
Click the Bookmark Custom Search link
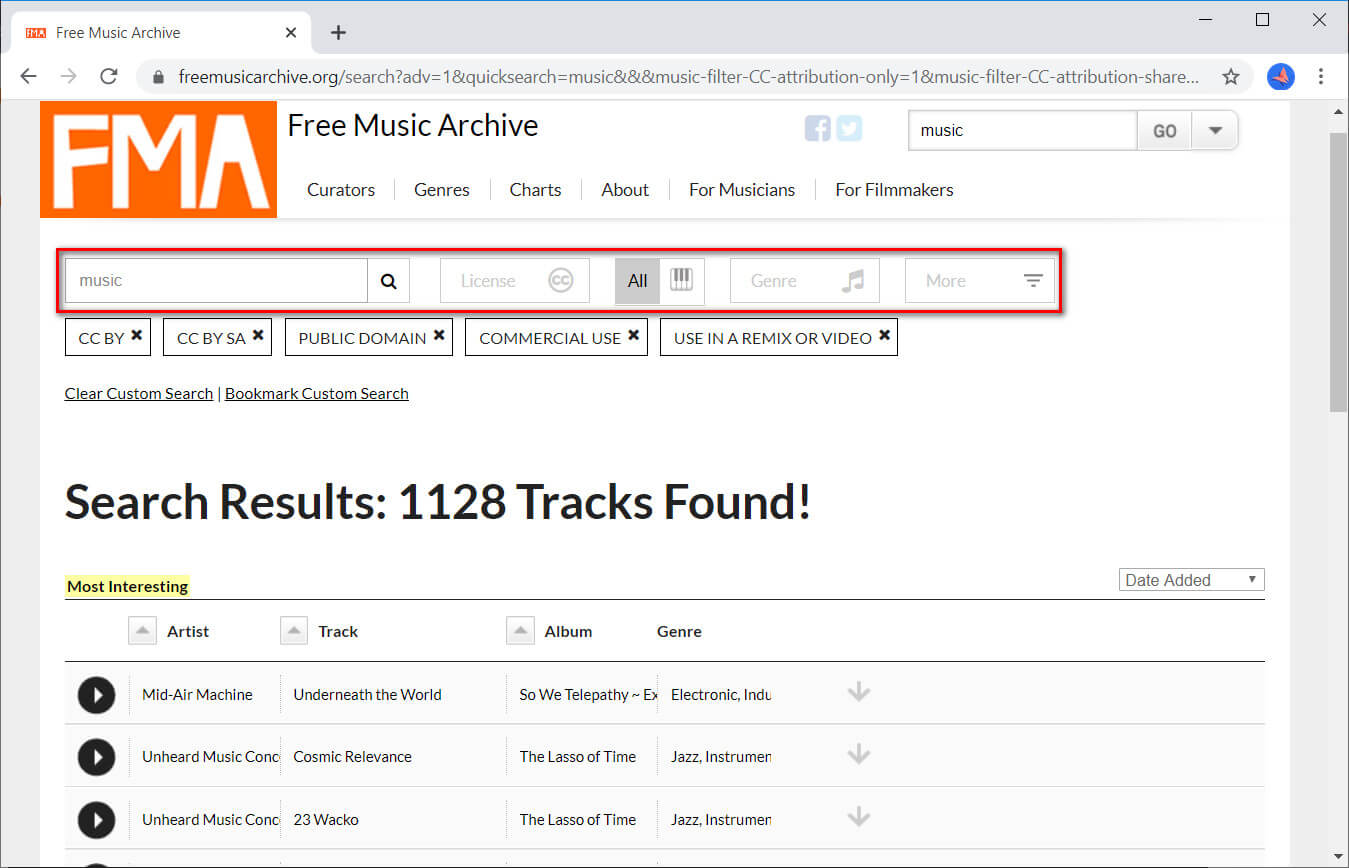tap(316, 393)
